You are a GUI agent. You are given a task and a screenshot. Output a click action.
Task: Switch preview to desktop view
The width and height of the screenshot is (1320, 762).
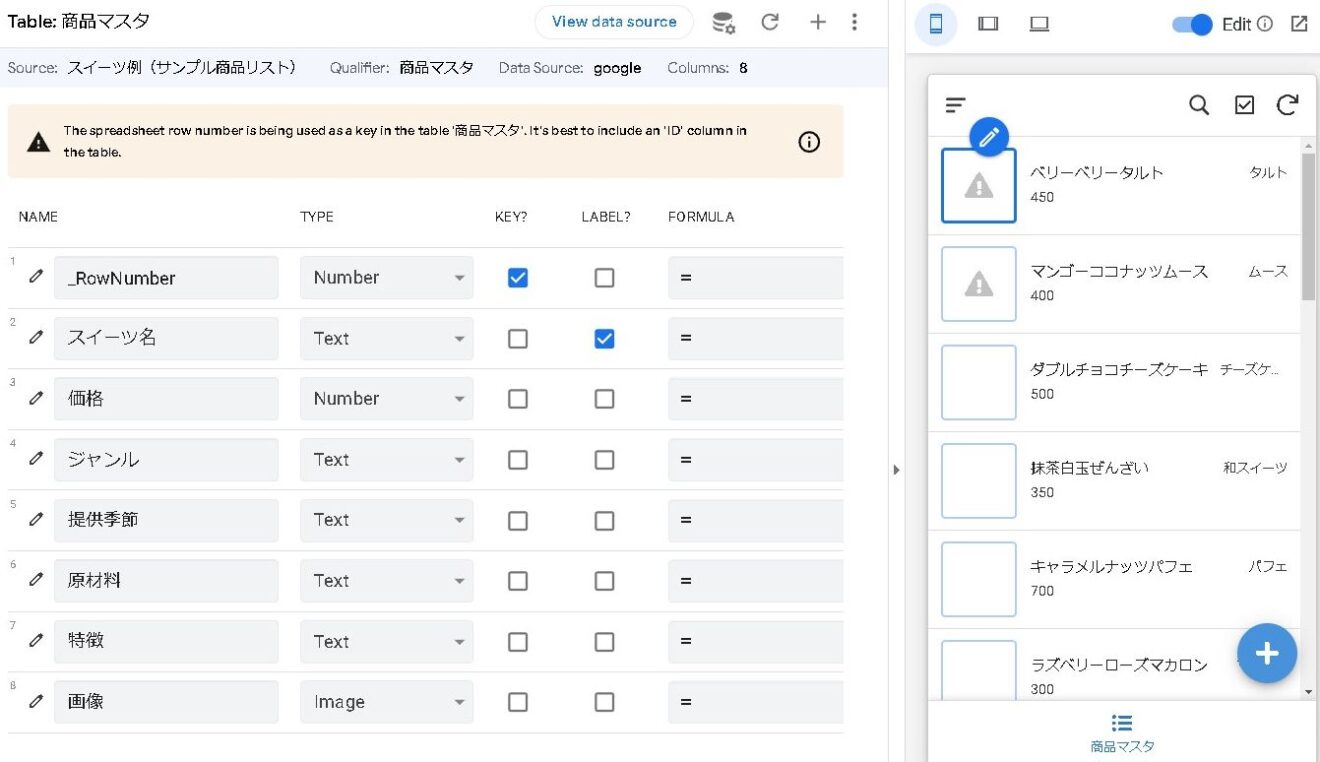[1039, 23]
